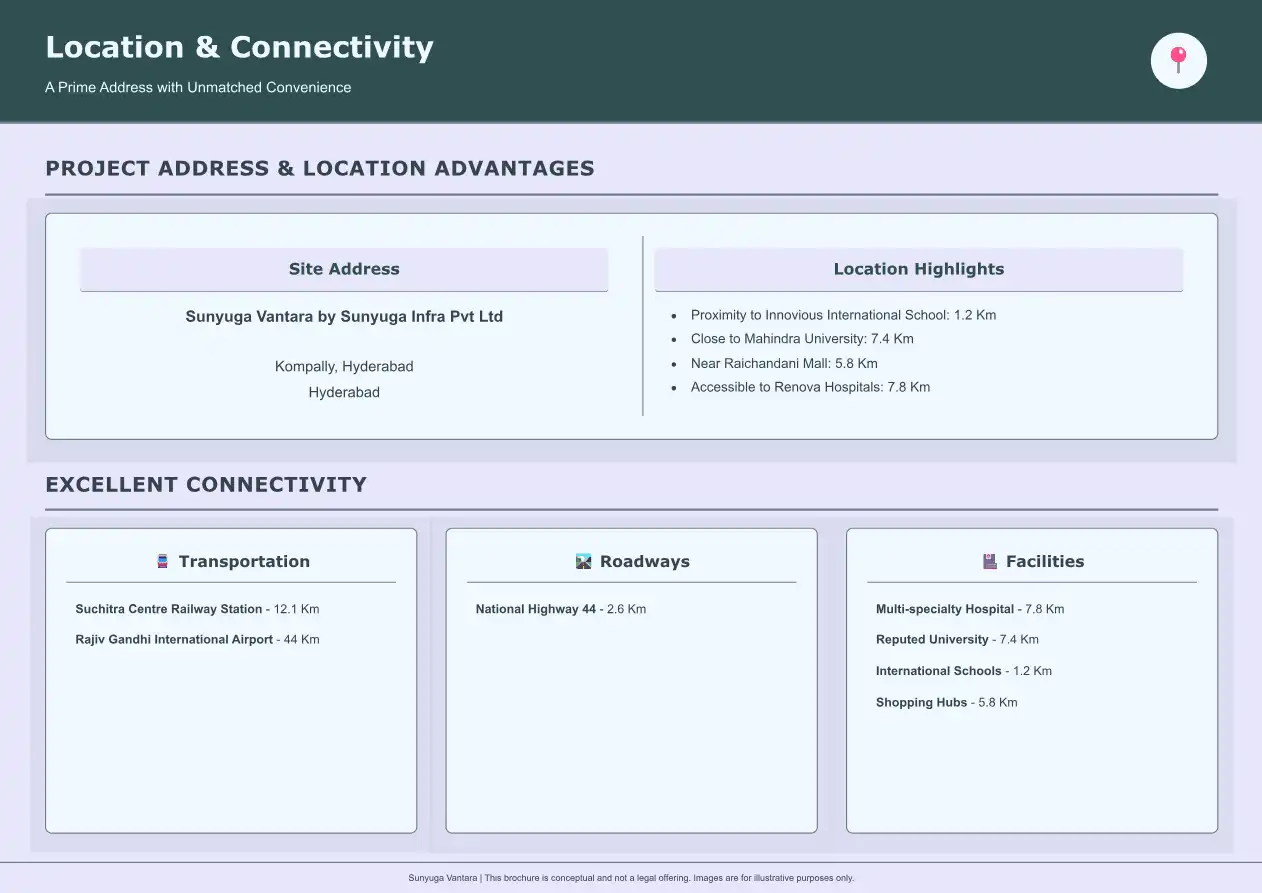
Task: Select the Site Address header
Action: coord(344,269)
